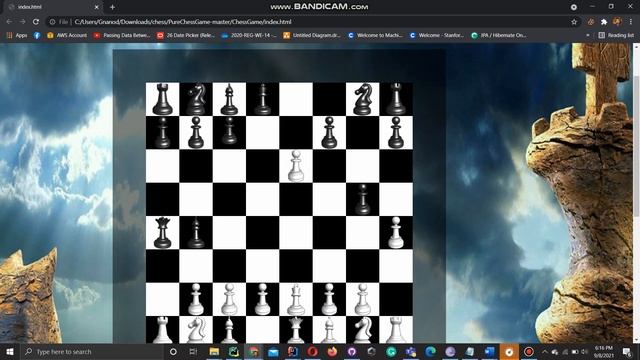Pick the black knight next to the right black rook
The height and width of the screenshot is (360, 640).
pyautogui.click(x=362, y=99)
